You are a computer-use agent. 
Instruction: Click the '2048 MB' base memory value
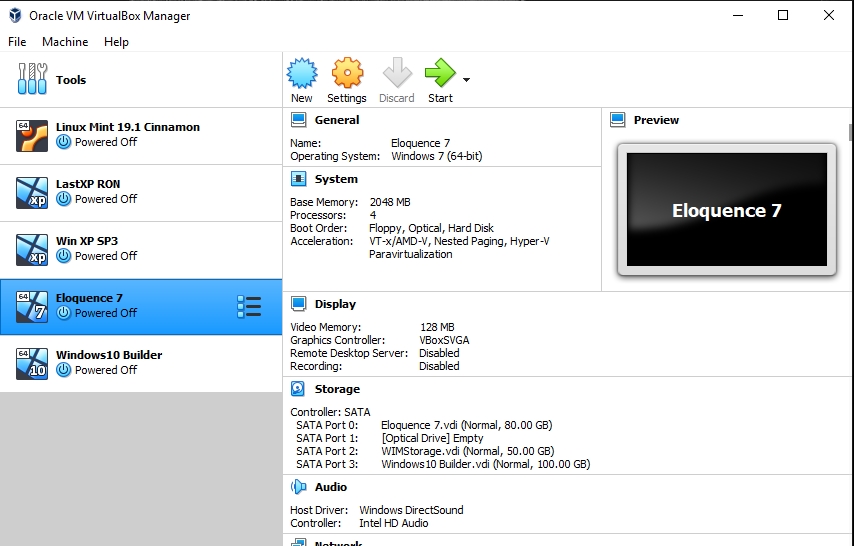390,202
